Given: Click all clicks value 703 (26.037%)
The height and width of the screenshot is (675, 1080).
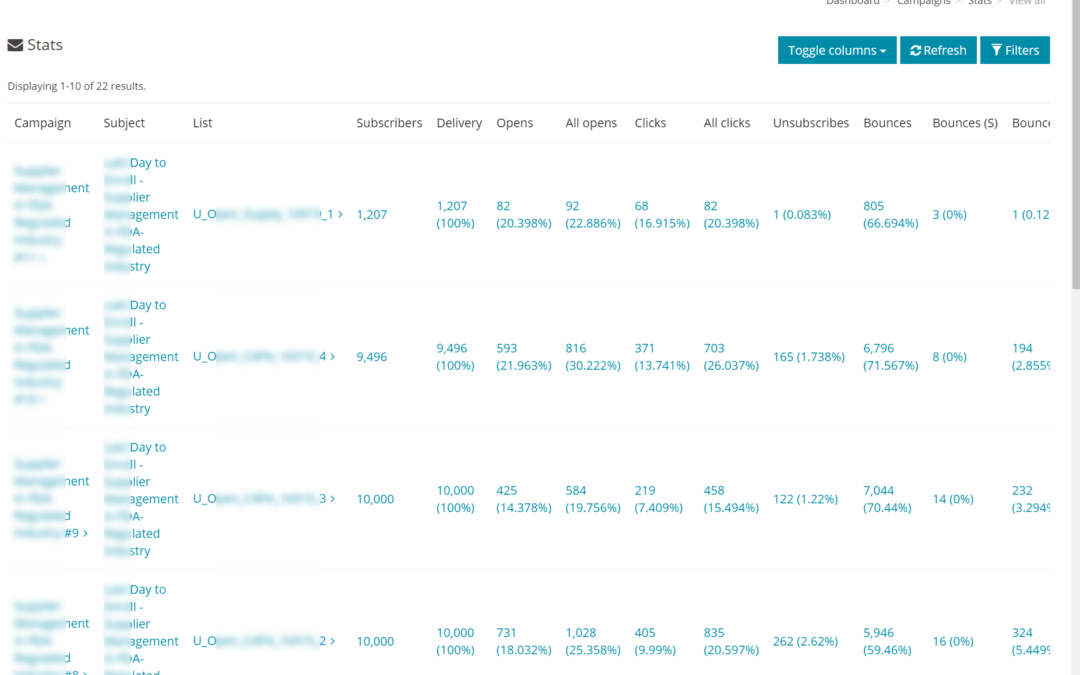Looking at the screenshot, I should click(x=731, y=357).
